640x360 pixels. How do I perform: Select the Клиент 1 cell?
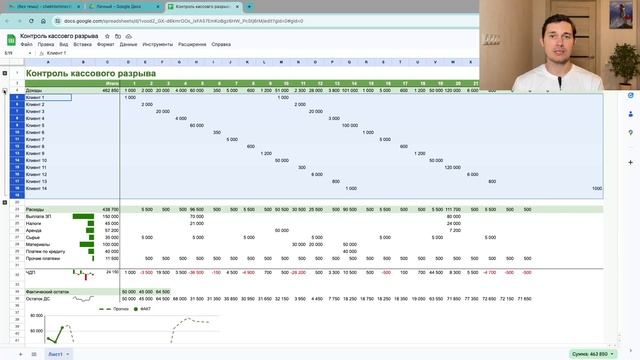[48, 98]
